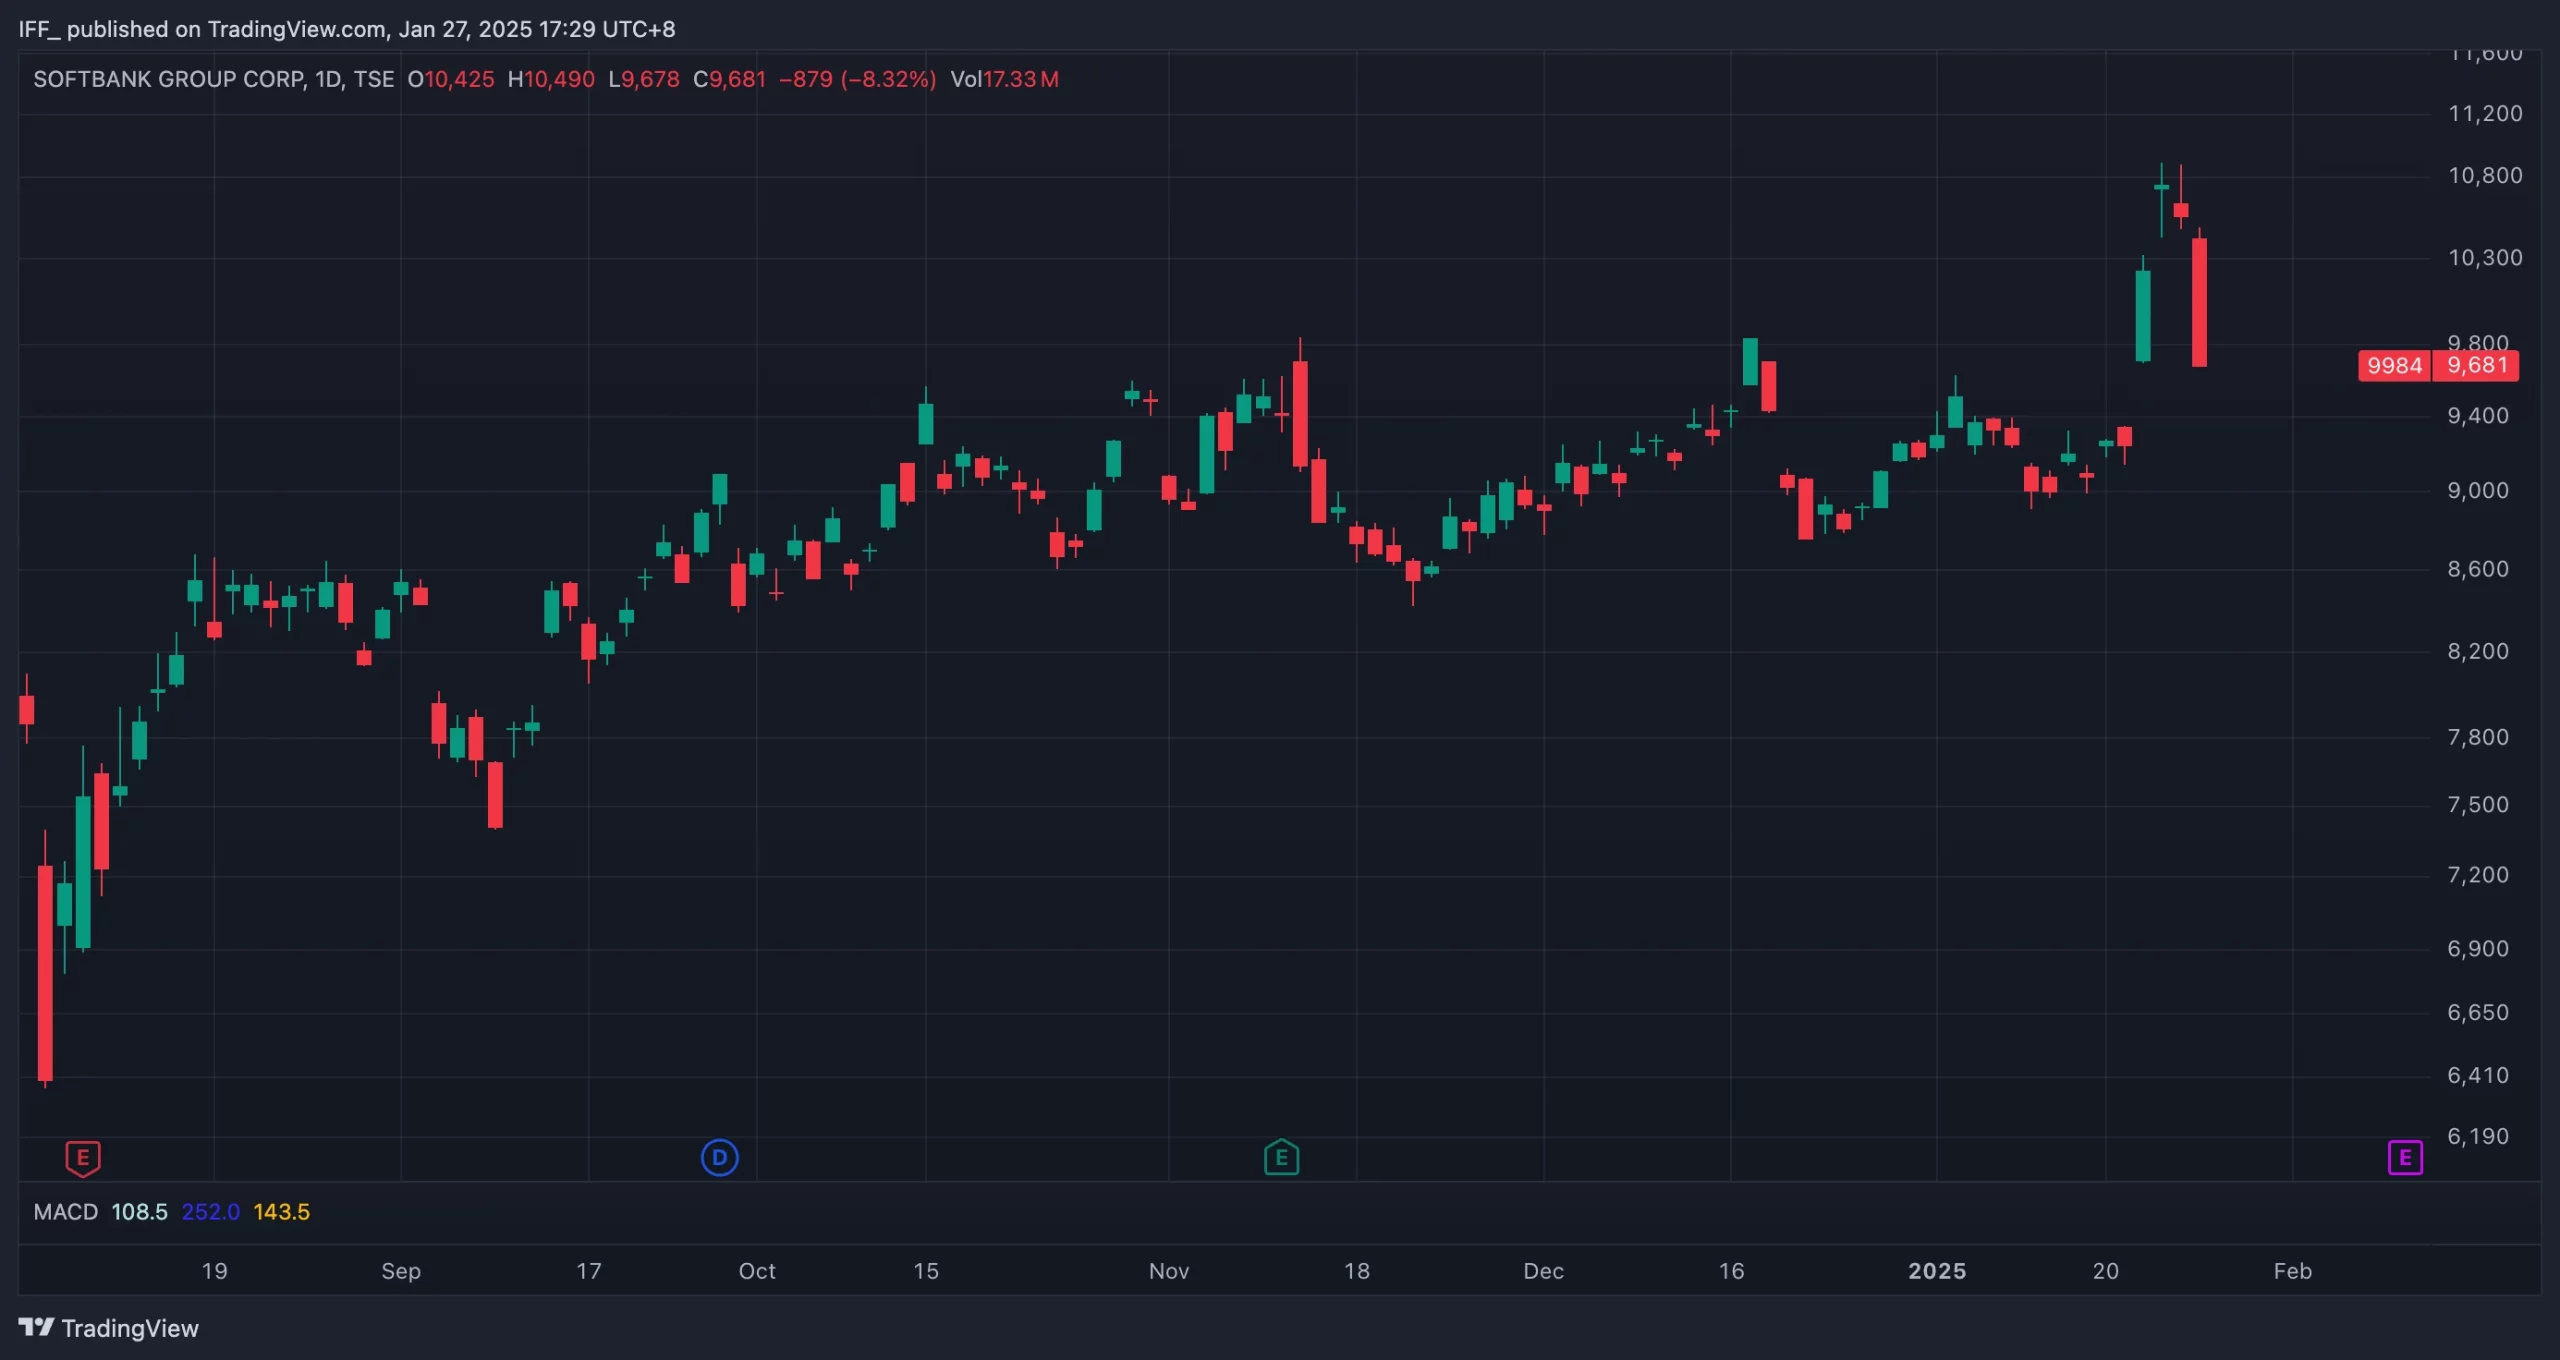Click the red earnings E marker in August
The height and width of the screenshot is (1360, 2560).
click(83, 1158)
